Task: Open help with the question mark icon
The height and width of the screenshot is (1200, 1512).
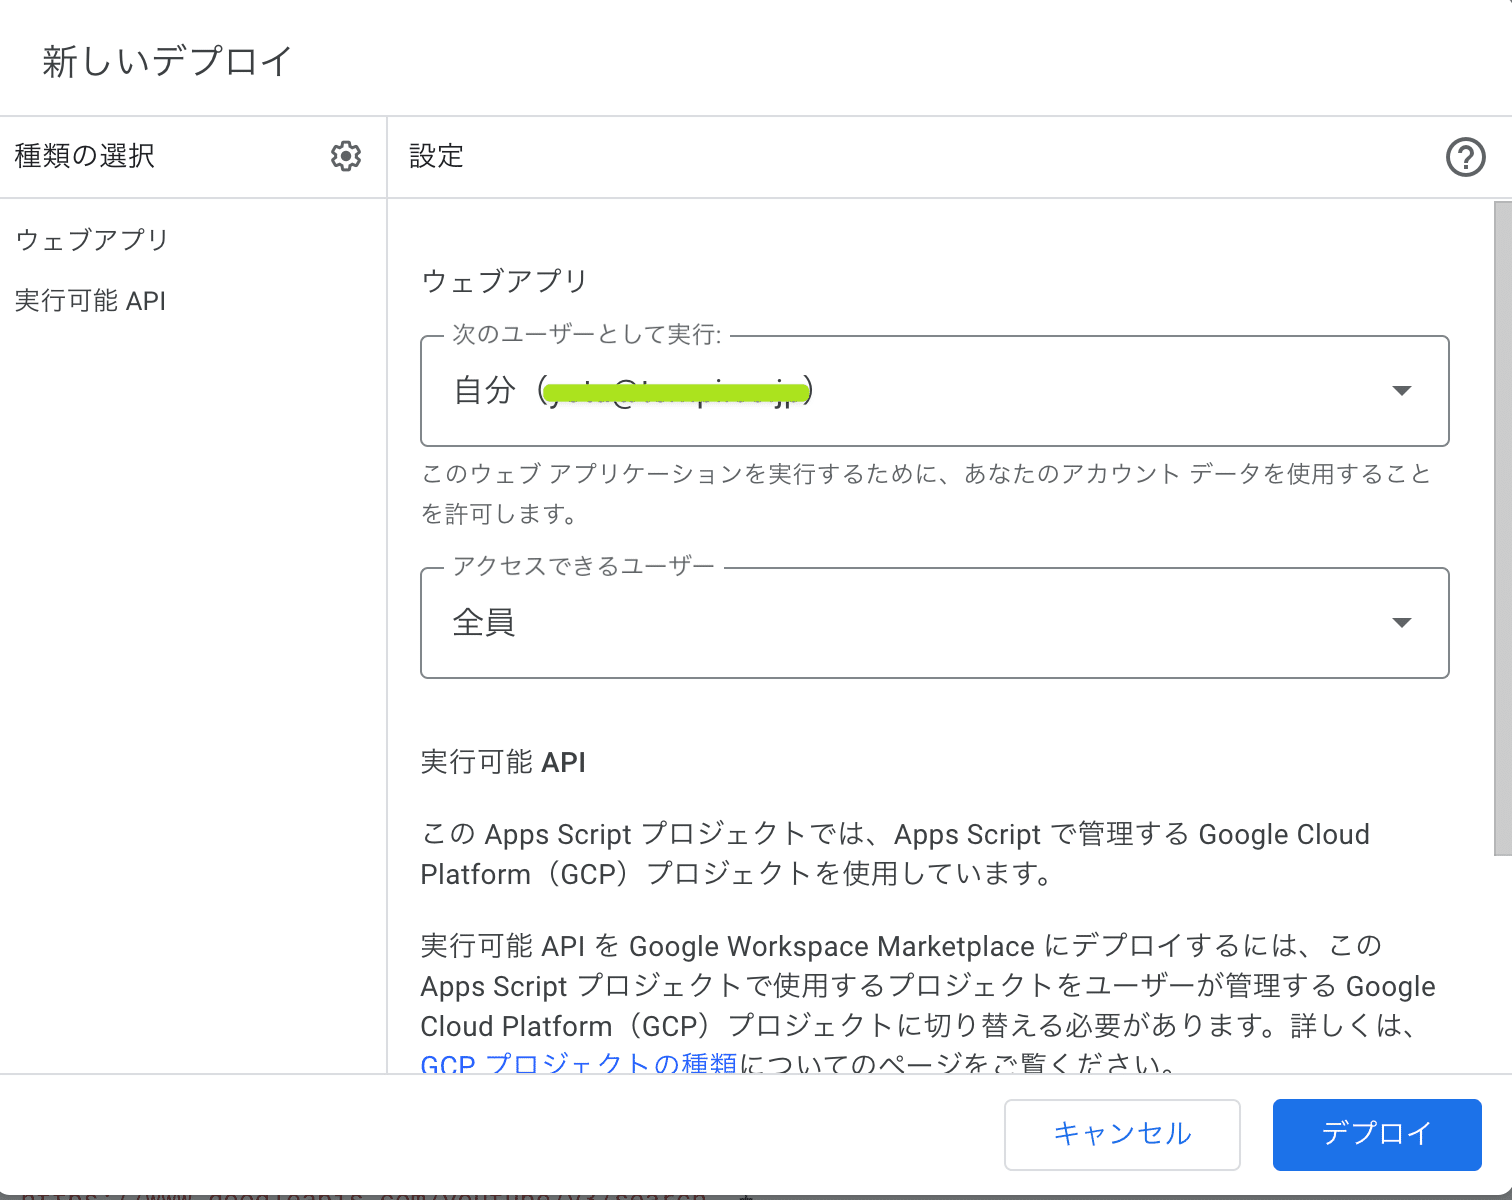Action: point(1465,157)
